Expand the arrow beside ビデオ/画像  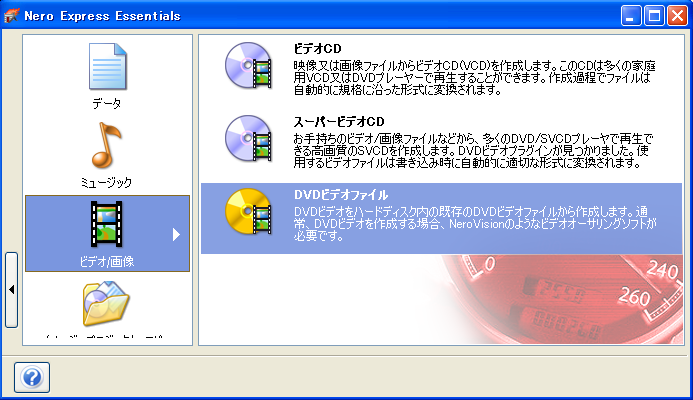(176, 234)
